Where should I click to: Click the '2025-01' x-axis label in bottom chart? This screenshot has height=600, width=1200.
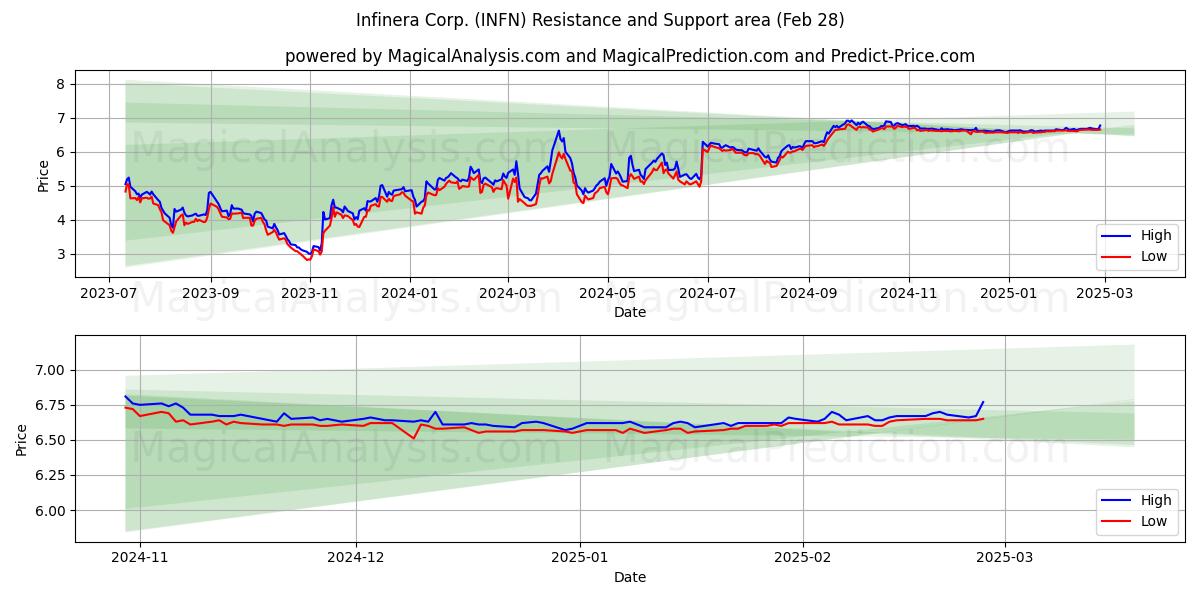tap(580, 559)
